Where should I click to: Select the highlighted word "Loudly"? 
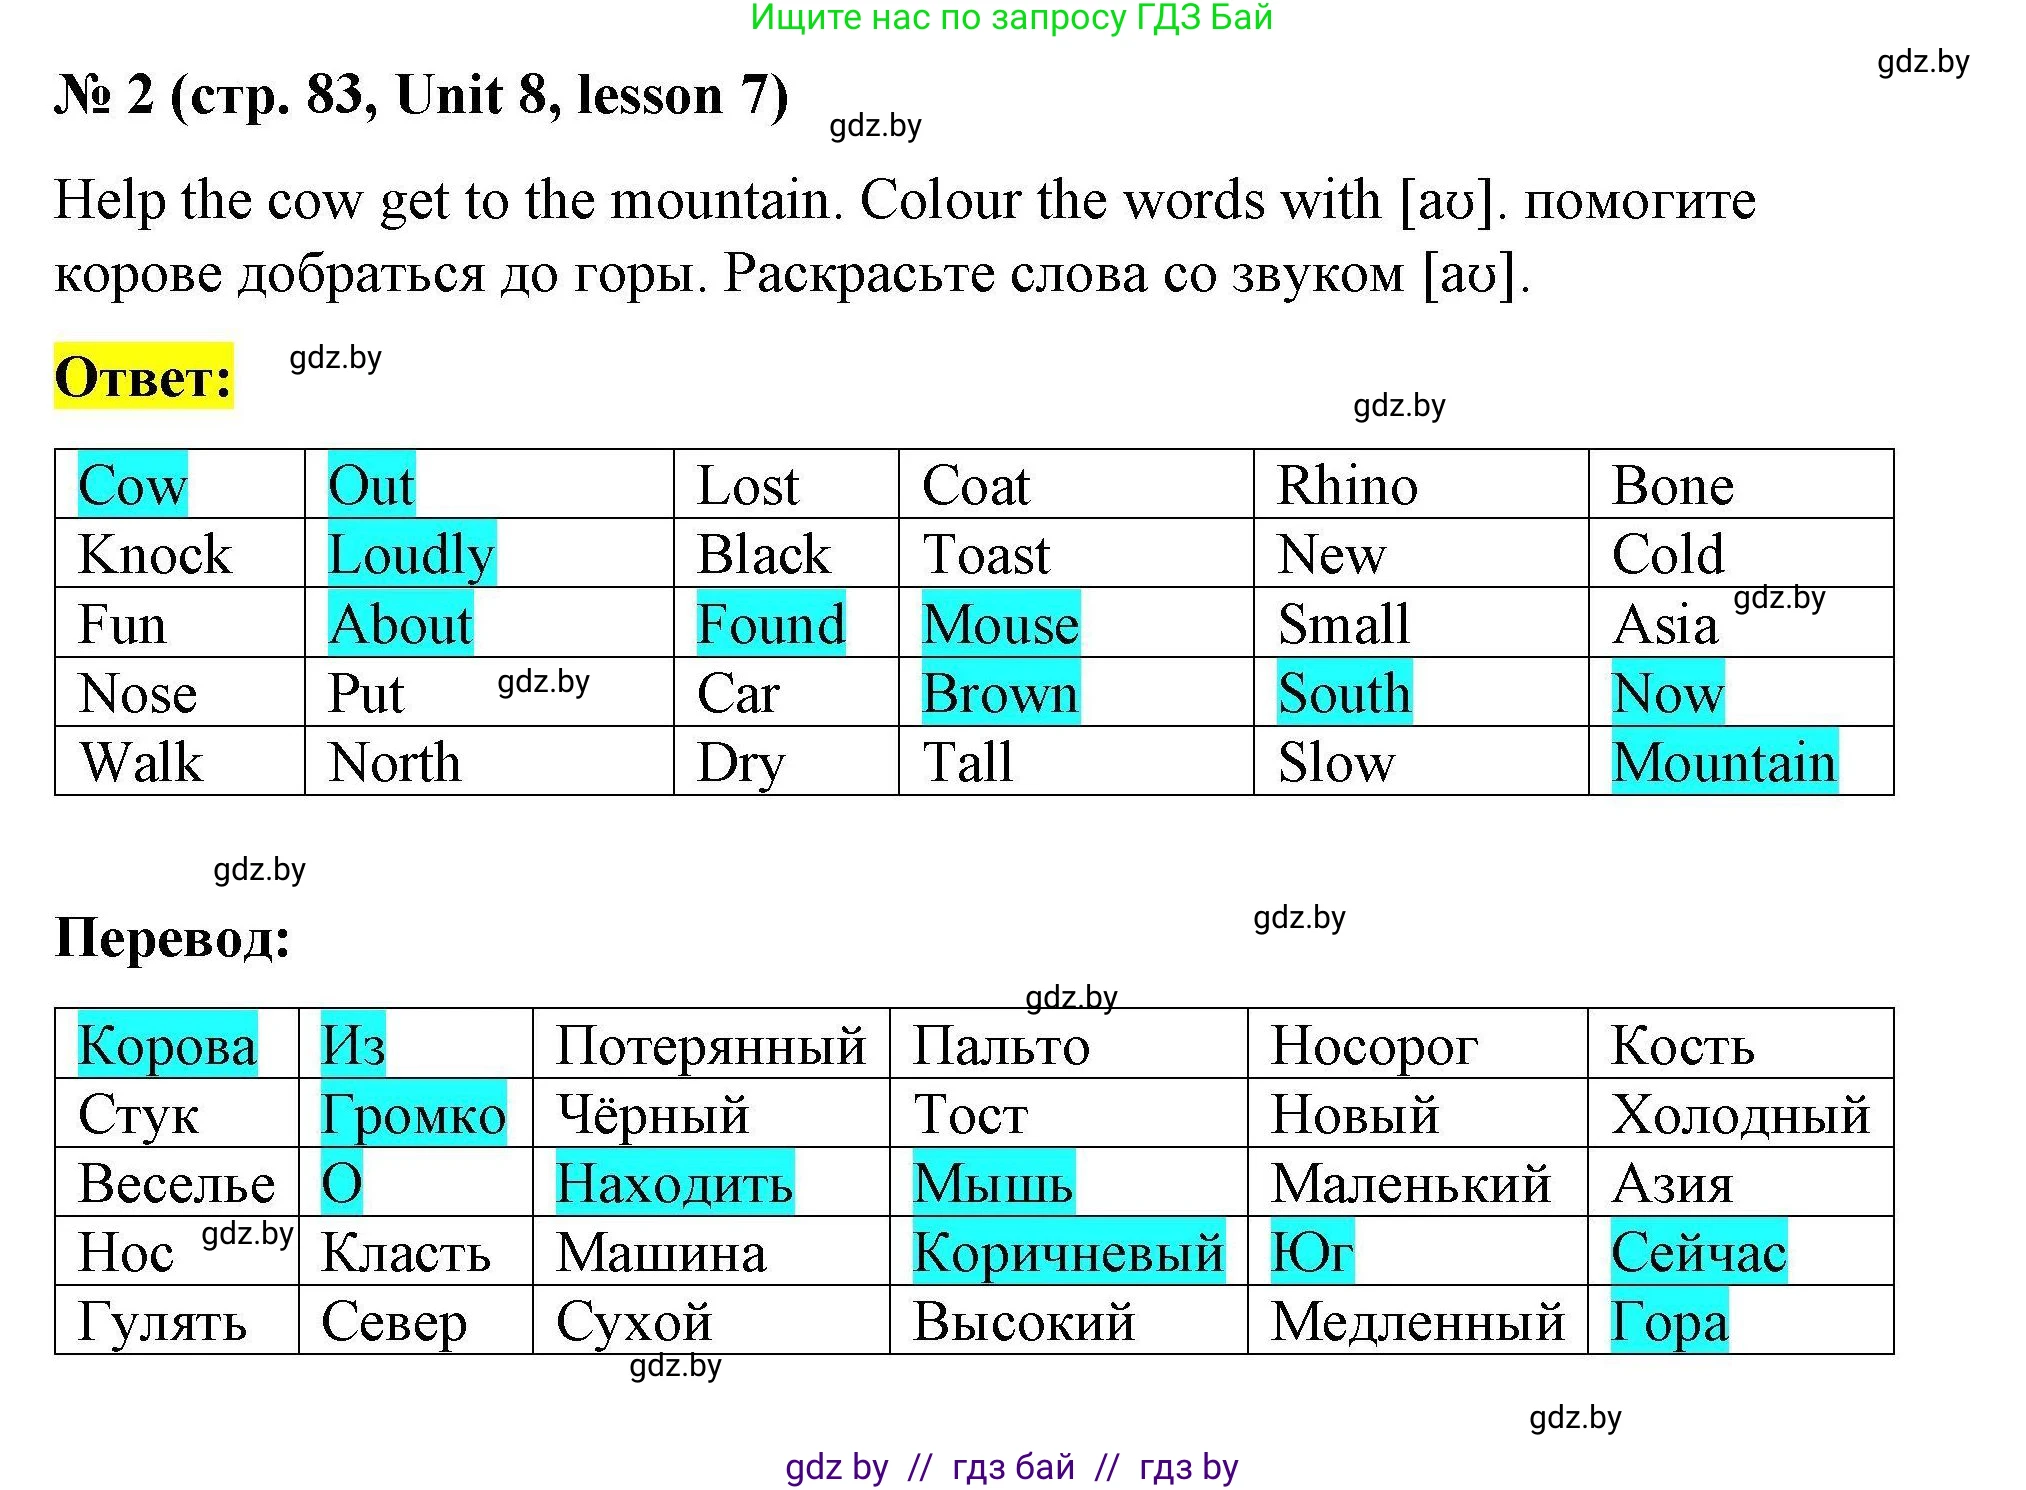coord(411,554)
